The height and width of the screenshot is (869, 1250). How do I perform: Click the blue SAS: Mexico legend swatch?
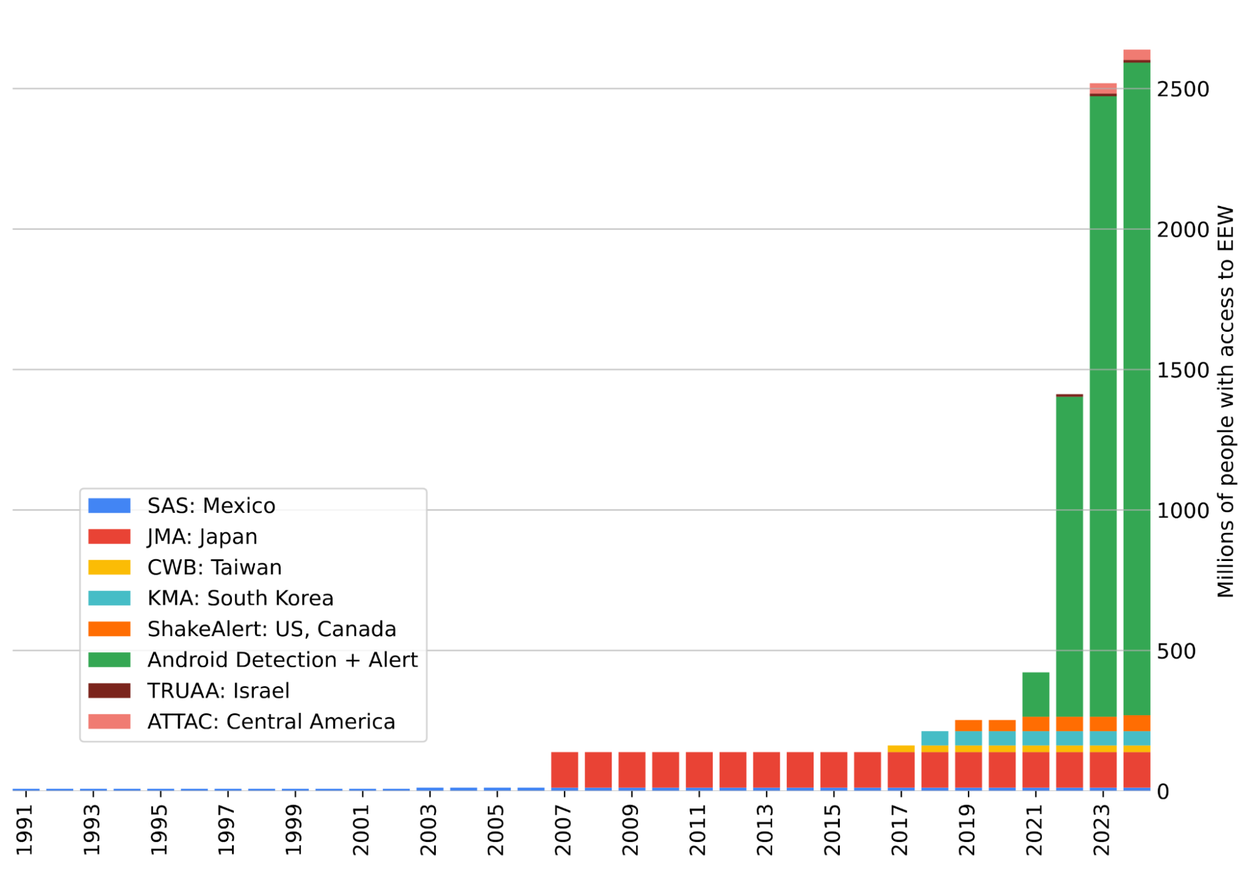(107, 505)
